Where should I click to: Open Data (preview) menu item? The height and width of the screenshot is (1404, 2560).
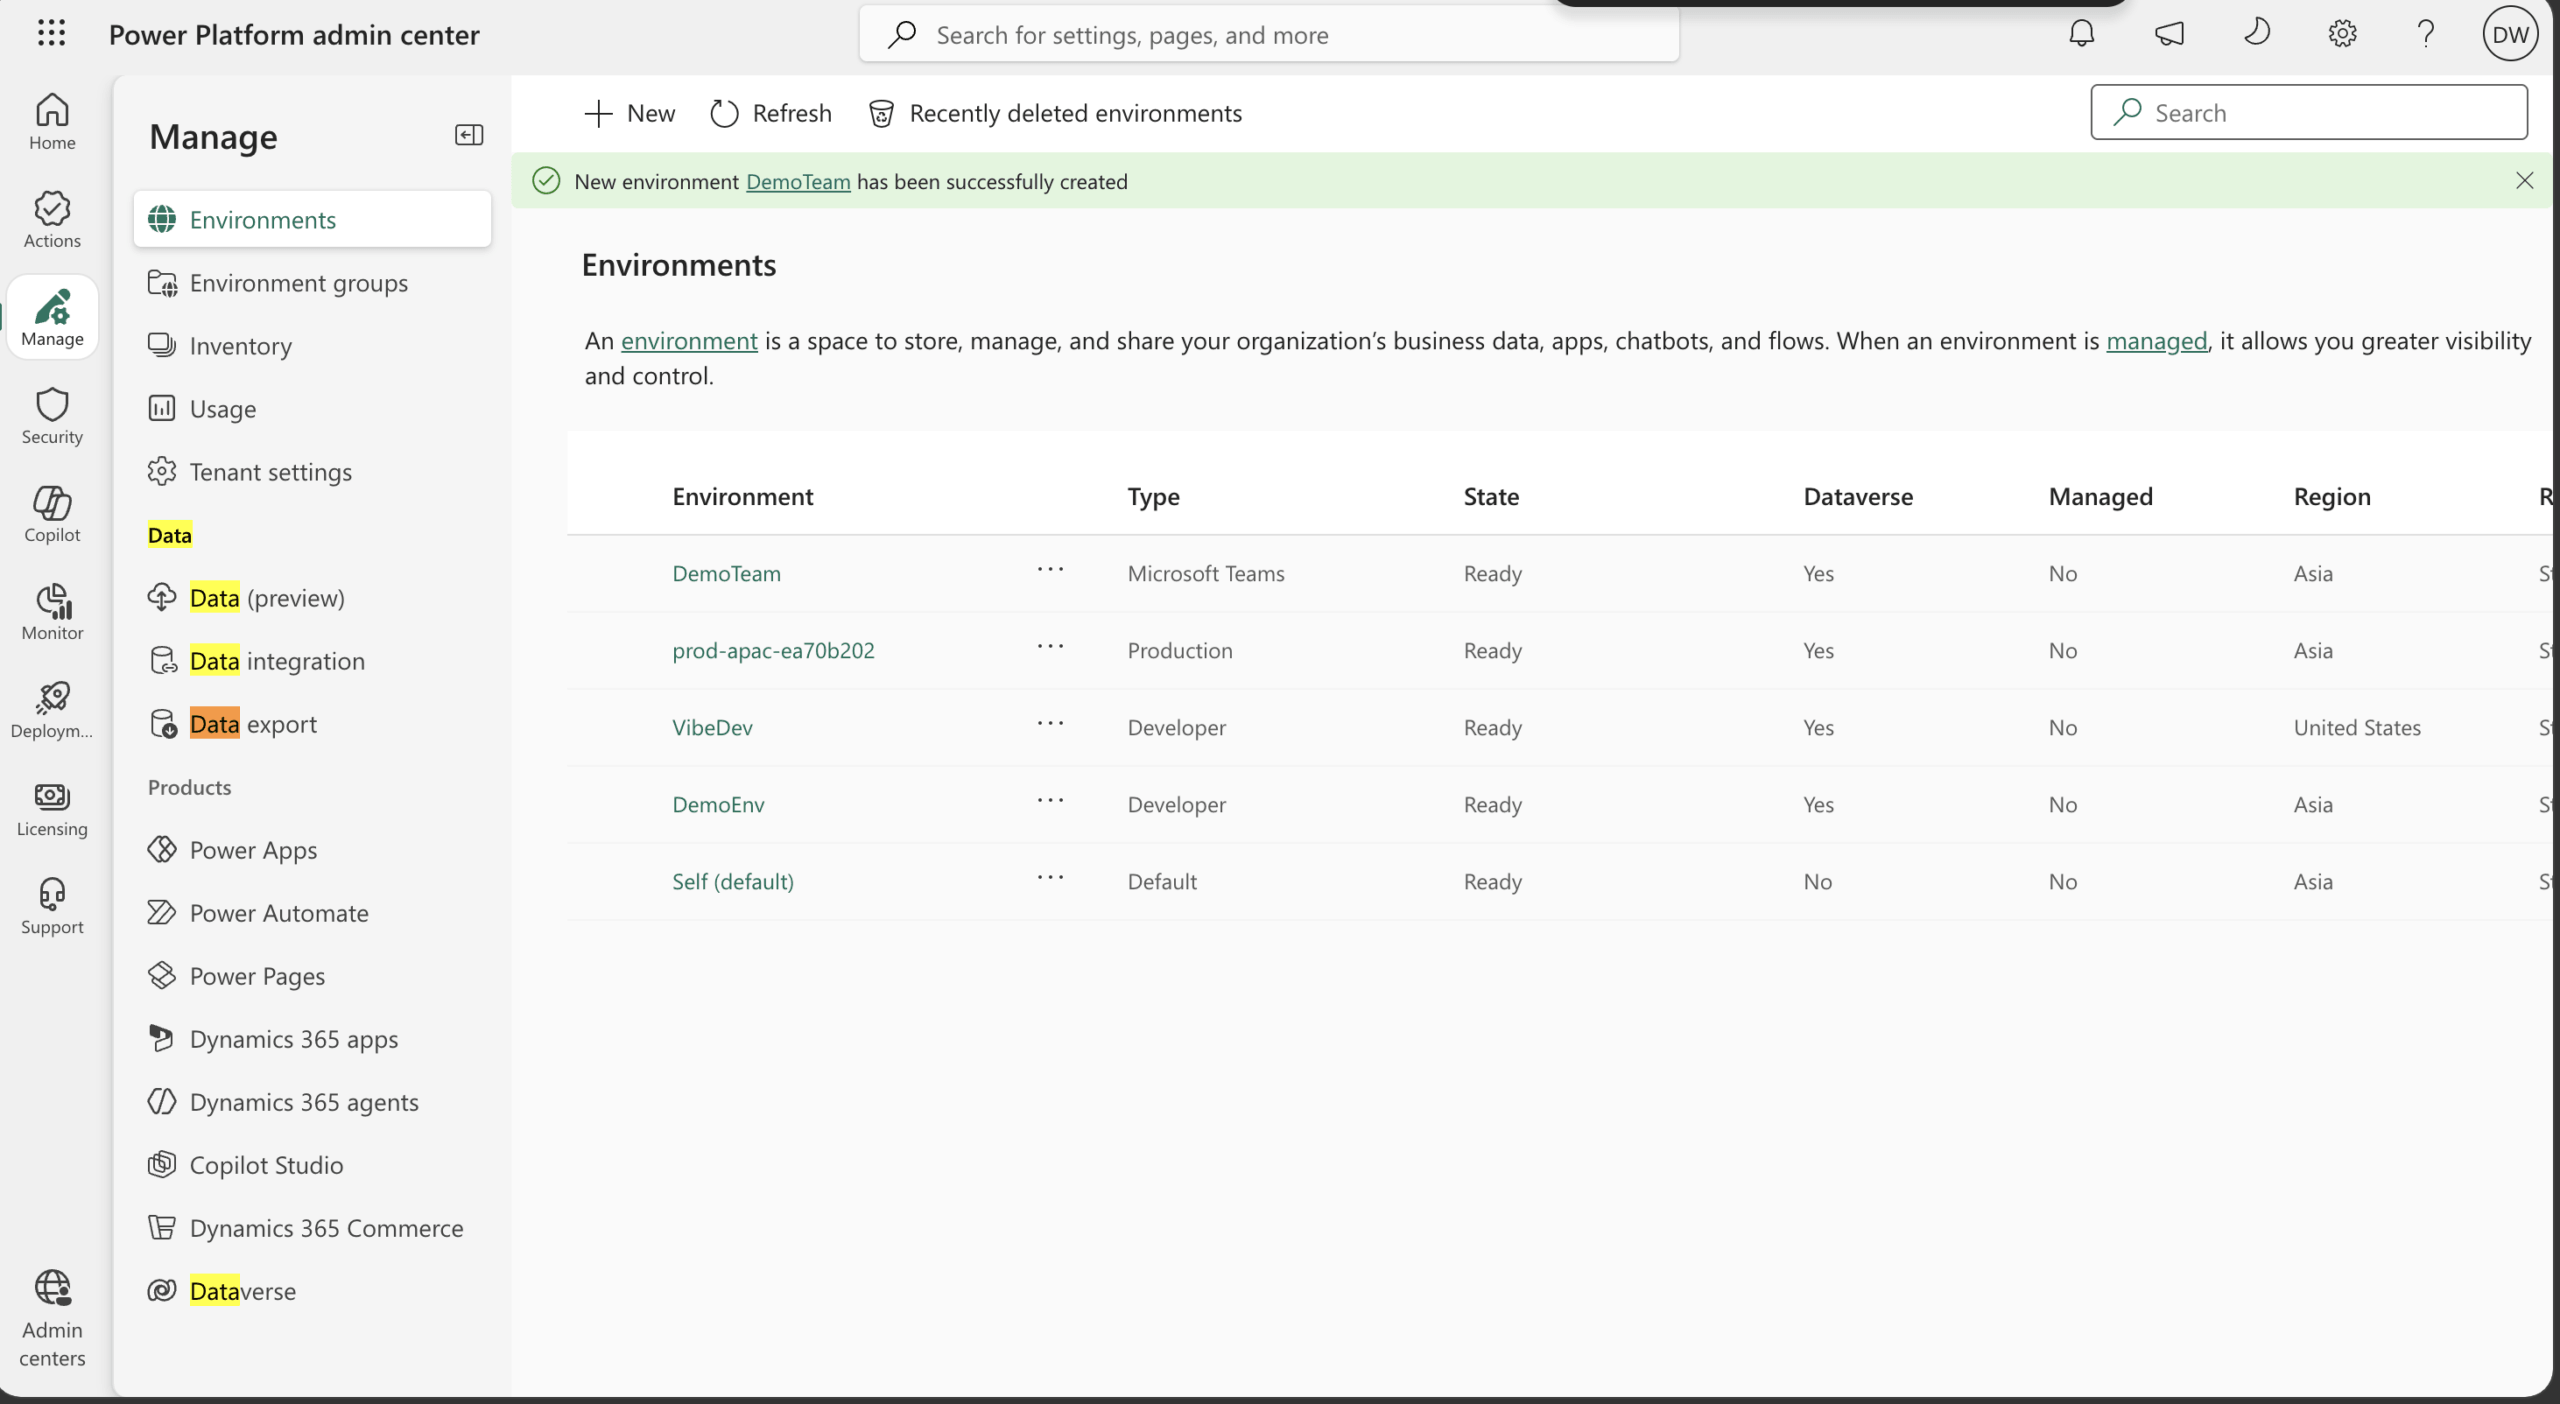(x=312, y=598)
